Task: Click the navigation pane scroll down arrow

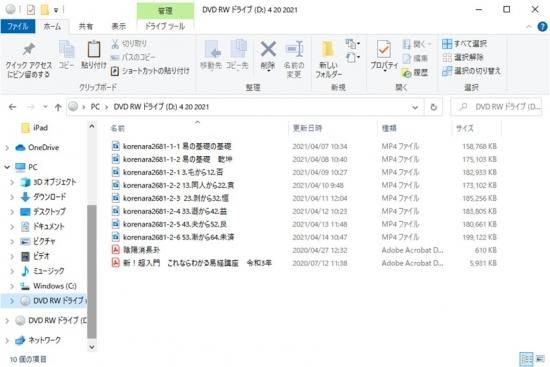Action: (x=92, y=347)
